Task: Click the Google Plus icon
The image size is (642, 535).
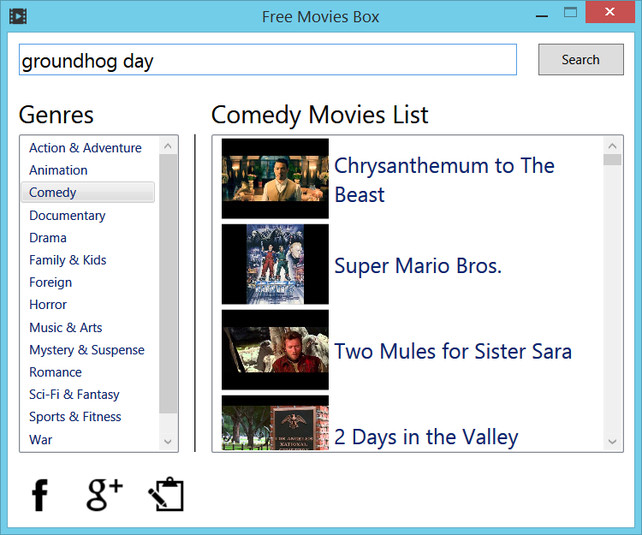Action: tap(104, 494)
